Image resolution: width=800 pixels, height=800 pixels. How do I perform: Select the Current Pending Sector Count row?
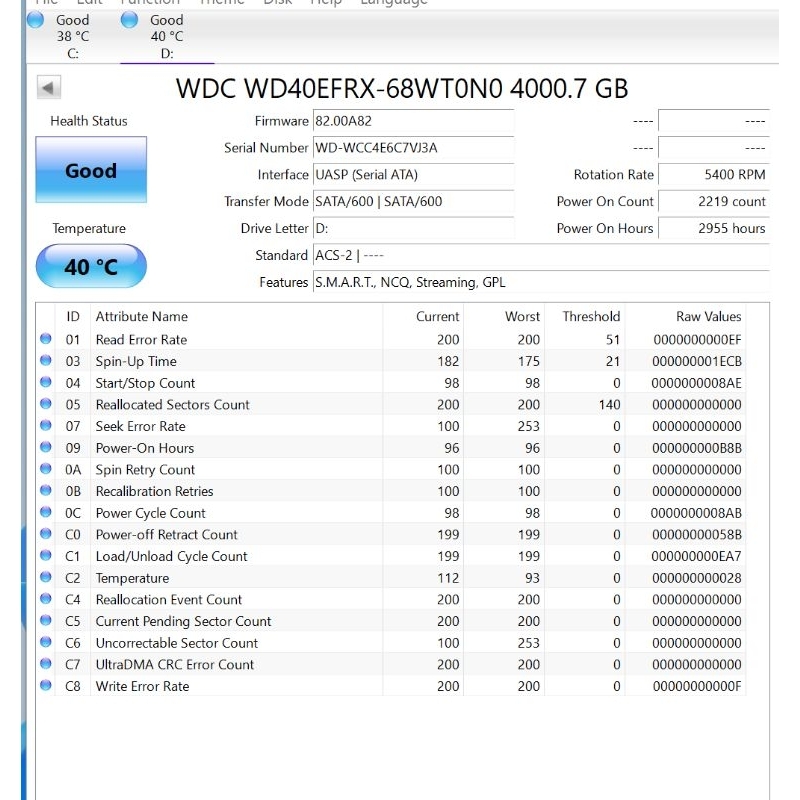click(x=183, y=621)
